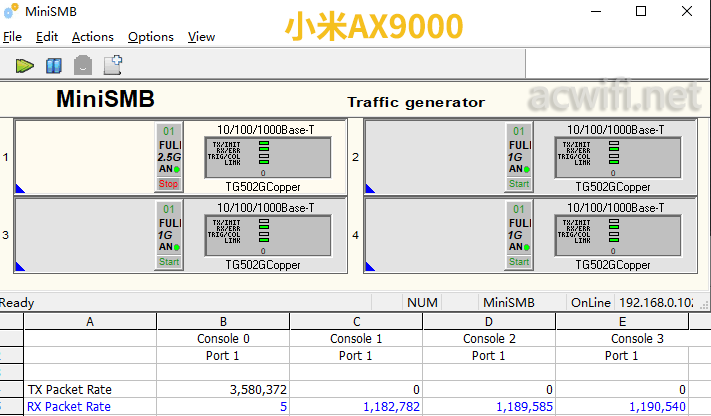Click the gray disabled toolbar icon

tap(83, 65)
